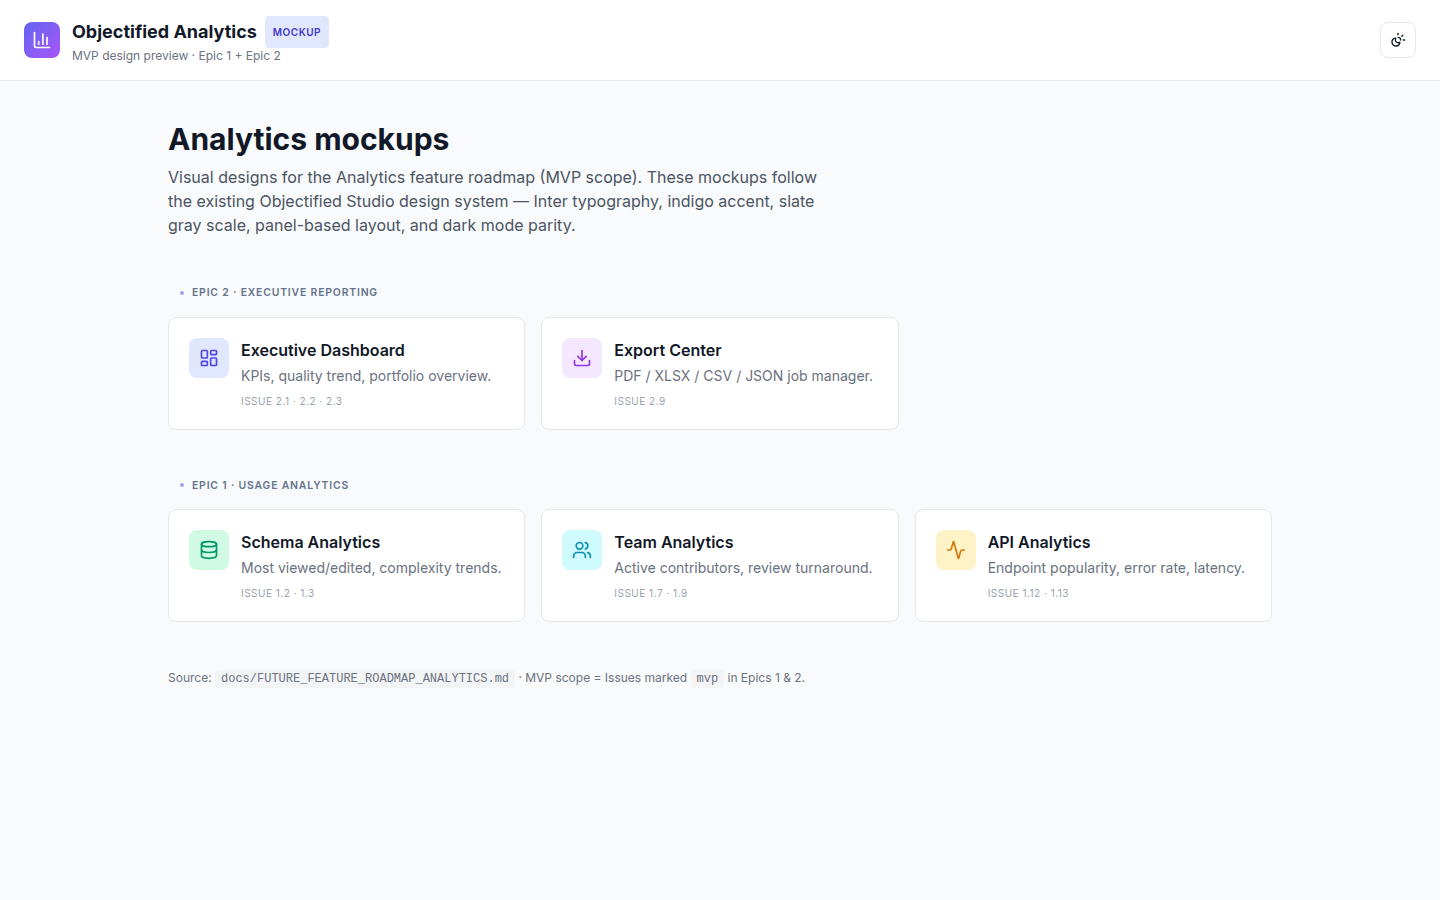The width and height of the screenshot is (1440, 900).
Task: Click the 'ISSUE 1.2 · 1.3' label
Action: coord(277,593)
